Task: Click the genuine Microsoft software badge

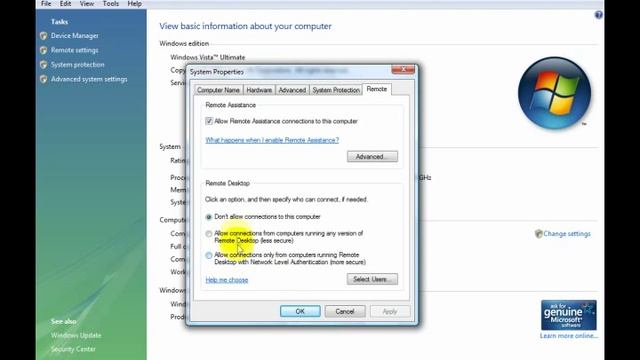Action: tap(569, 315)
